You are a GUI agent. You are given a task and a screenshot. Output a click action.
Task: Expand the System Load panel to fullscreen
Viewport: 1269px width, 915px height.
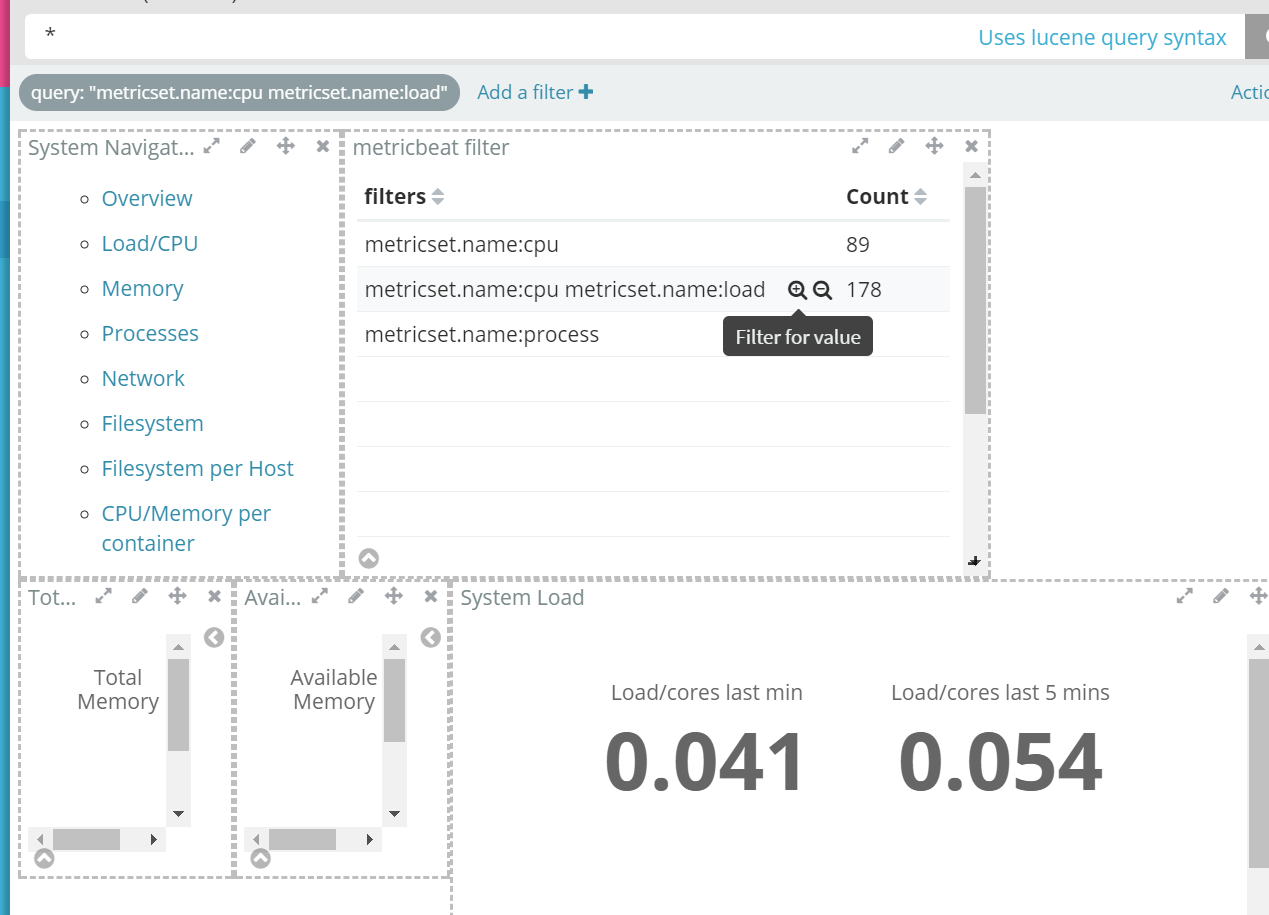(1184, 596)
